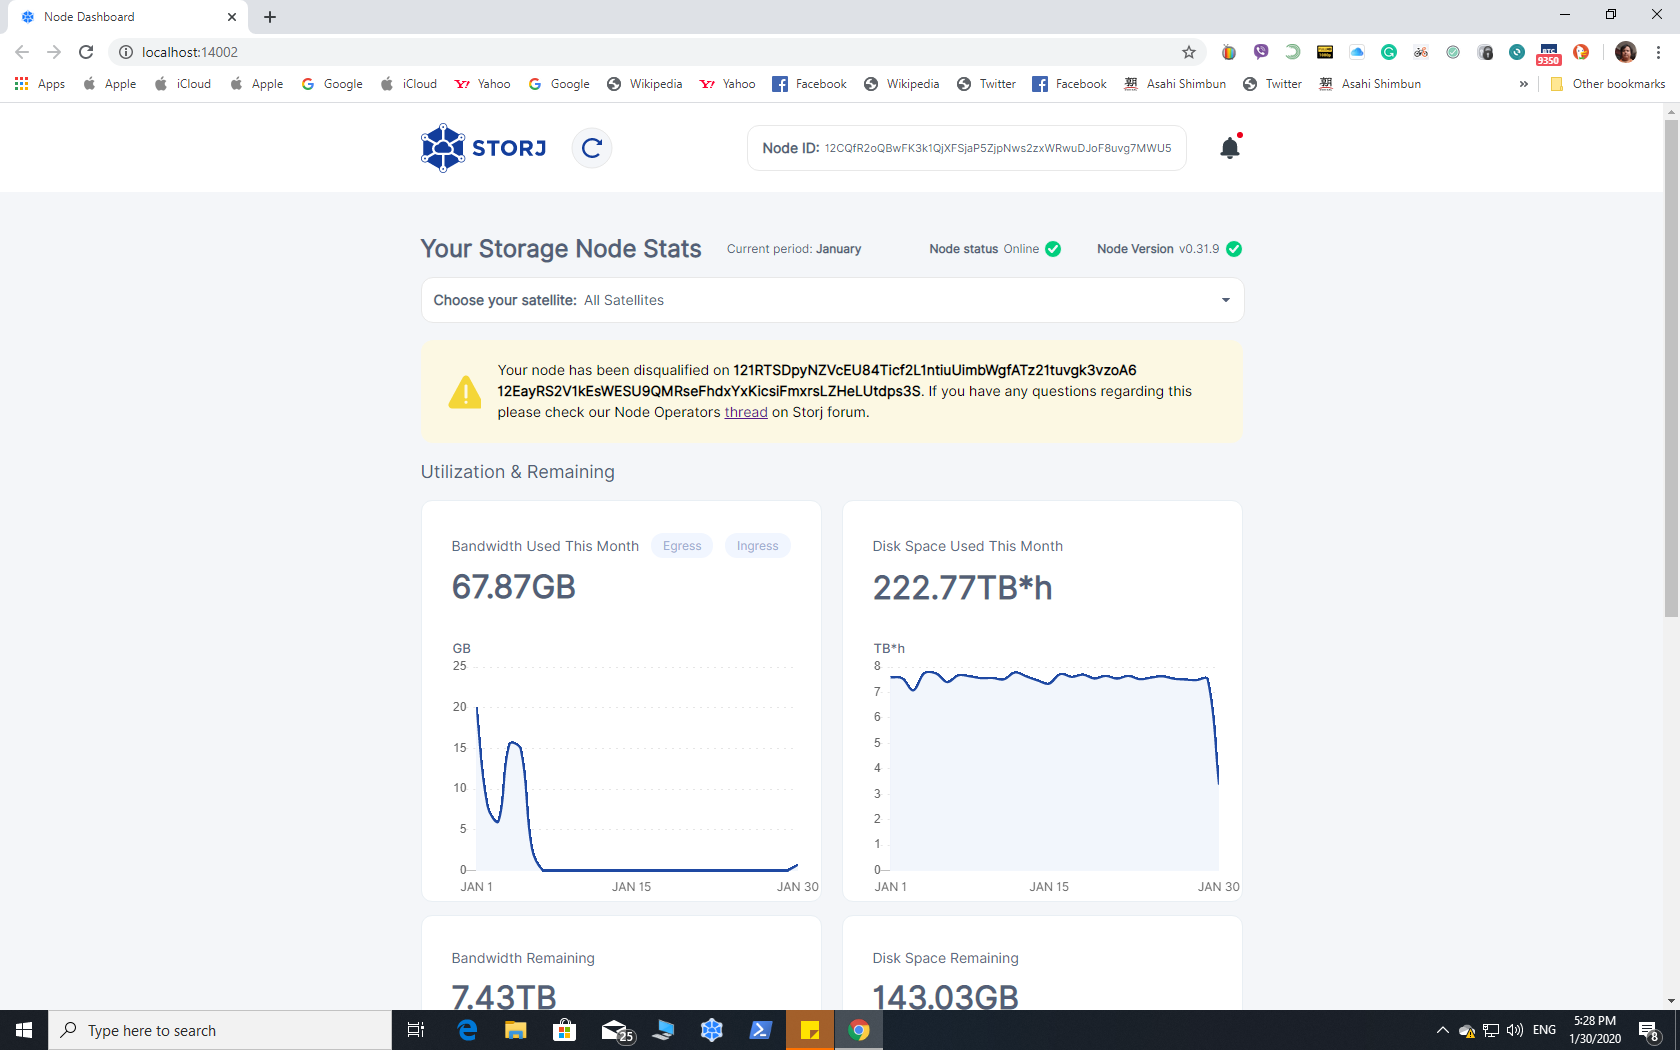The height and width of the screenshot is (1050, 1680).
Task: Select the Ingress bandwidth filter
Action: tap(757, 545)
